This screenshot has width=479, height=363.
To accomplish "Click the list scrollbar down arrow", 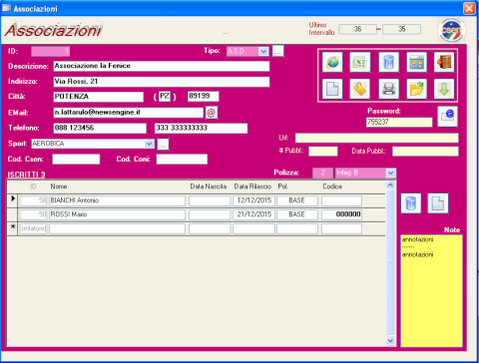I will click(391, 341).
